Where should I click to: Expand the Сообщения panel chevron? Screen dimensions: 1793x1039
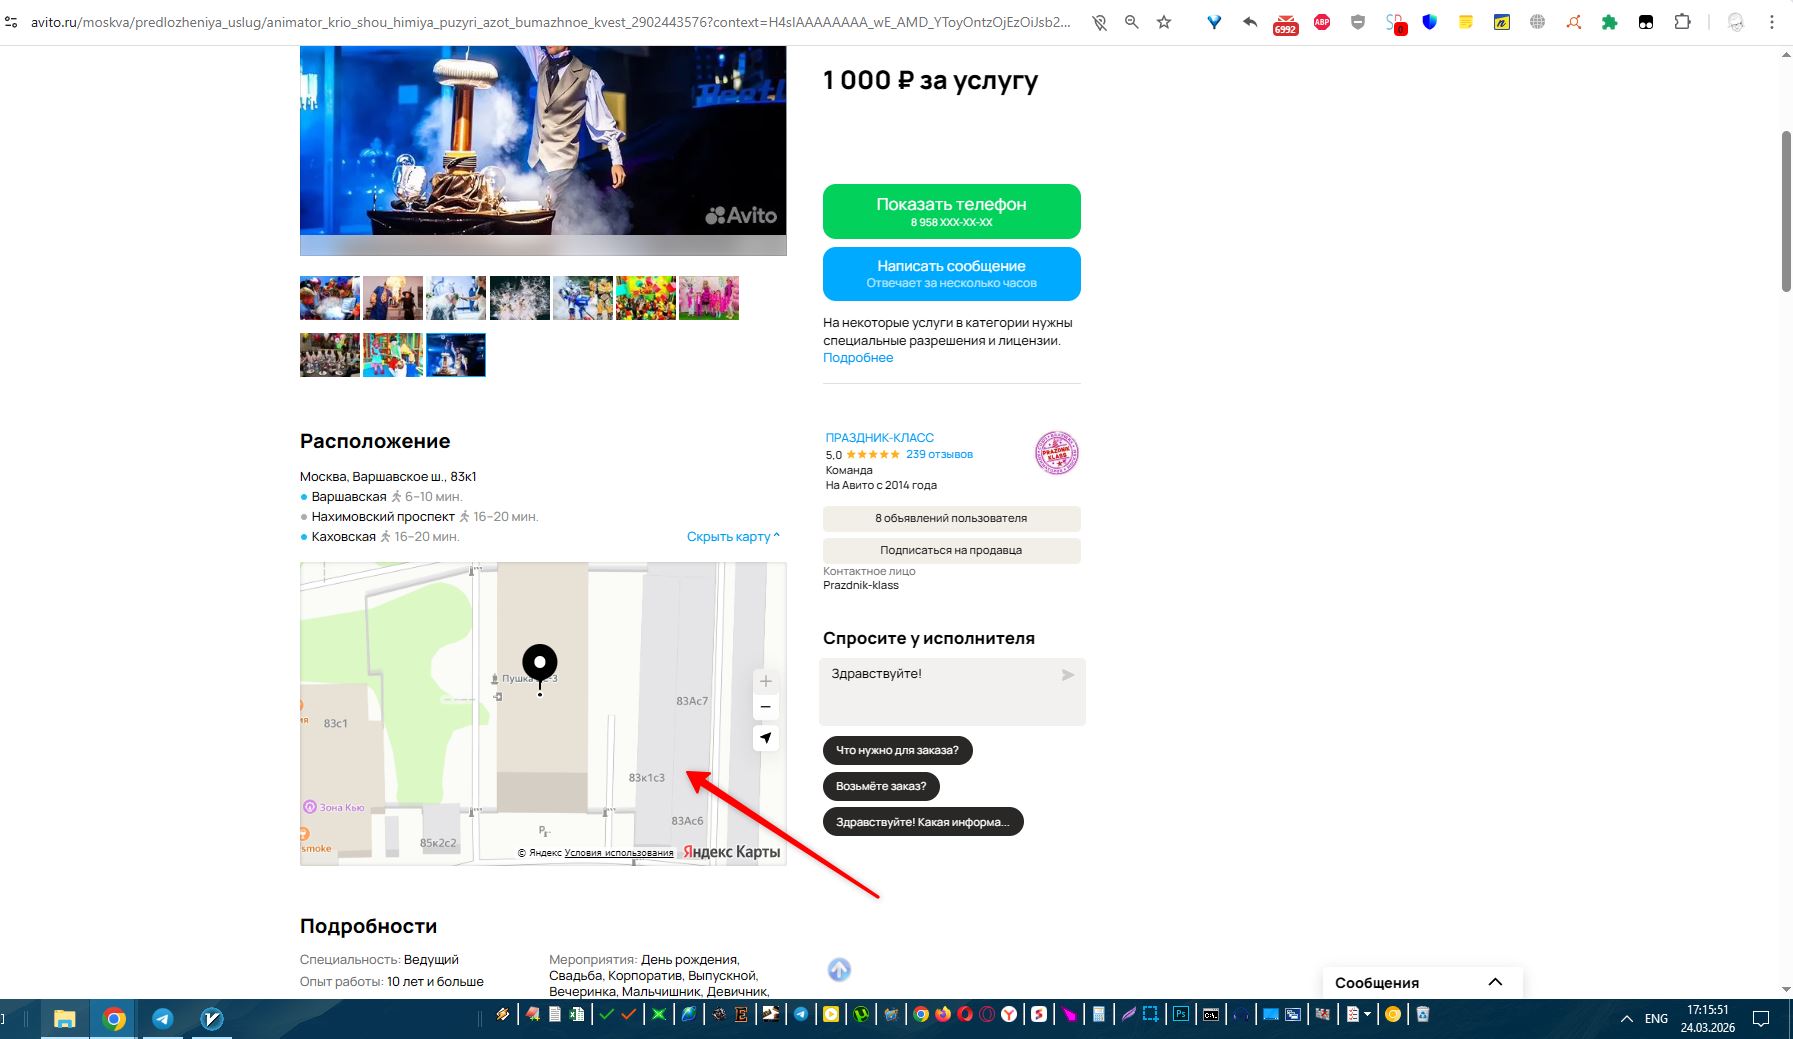(x=1495, y=982)
